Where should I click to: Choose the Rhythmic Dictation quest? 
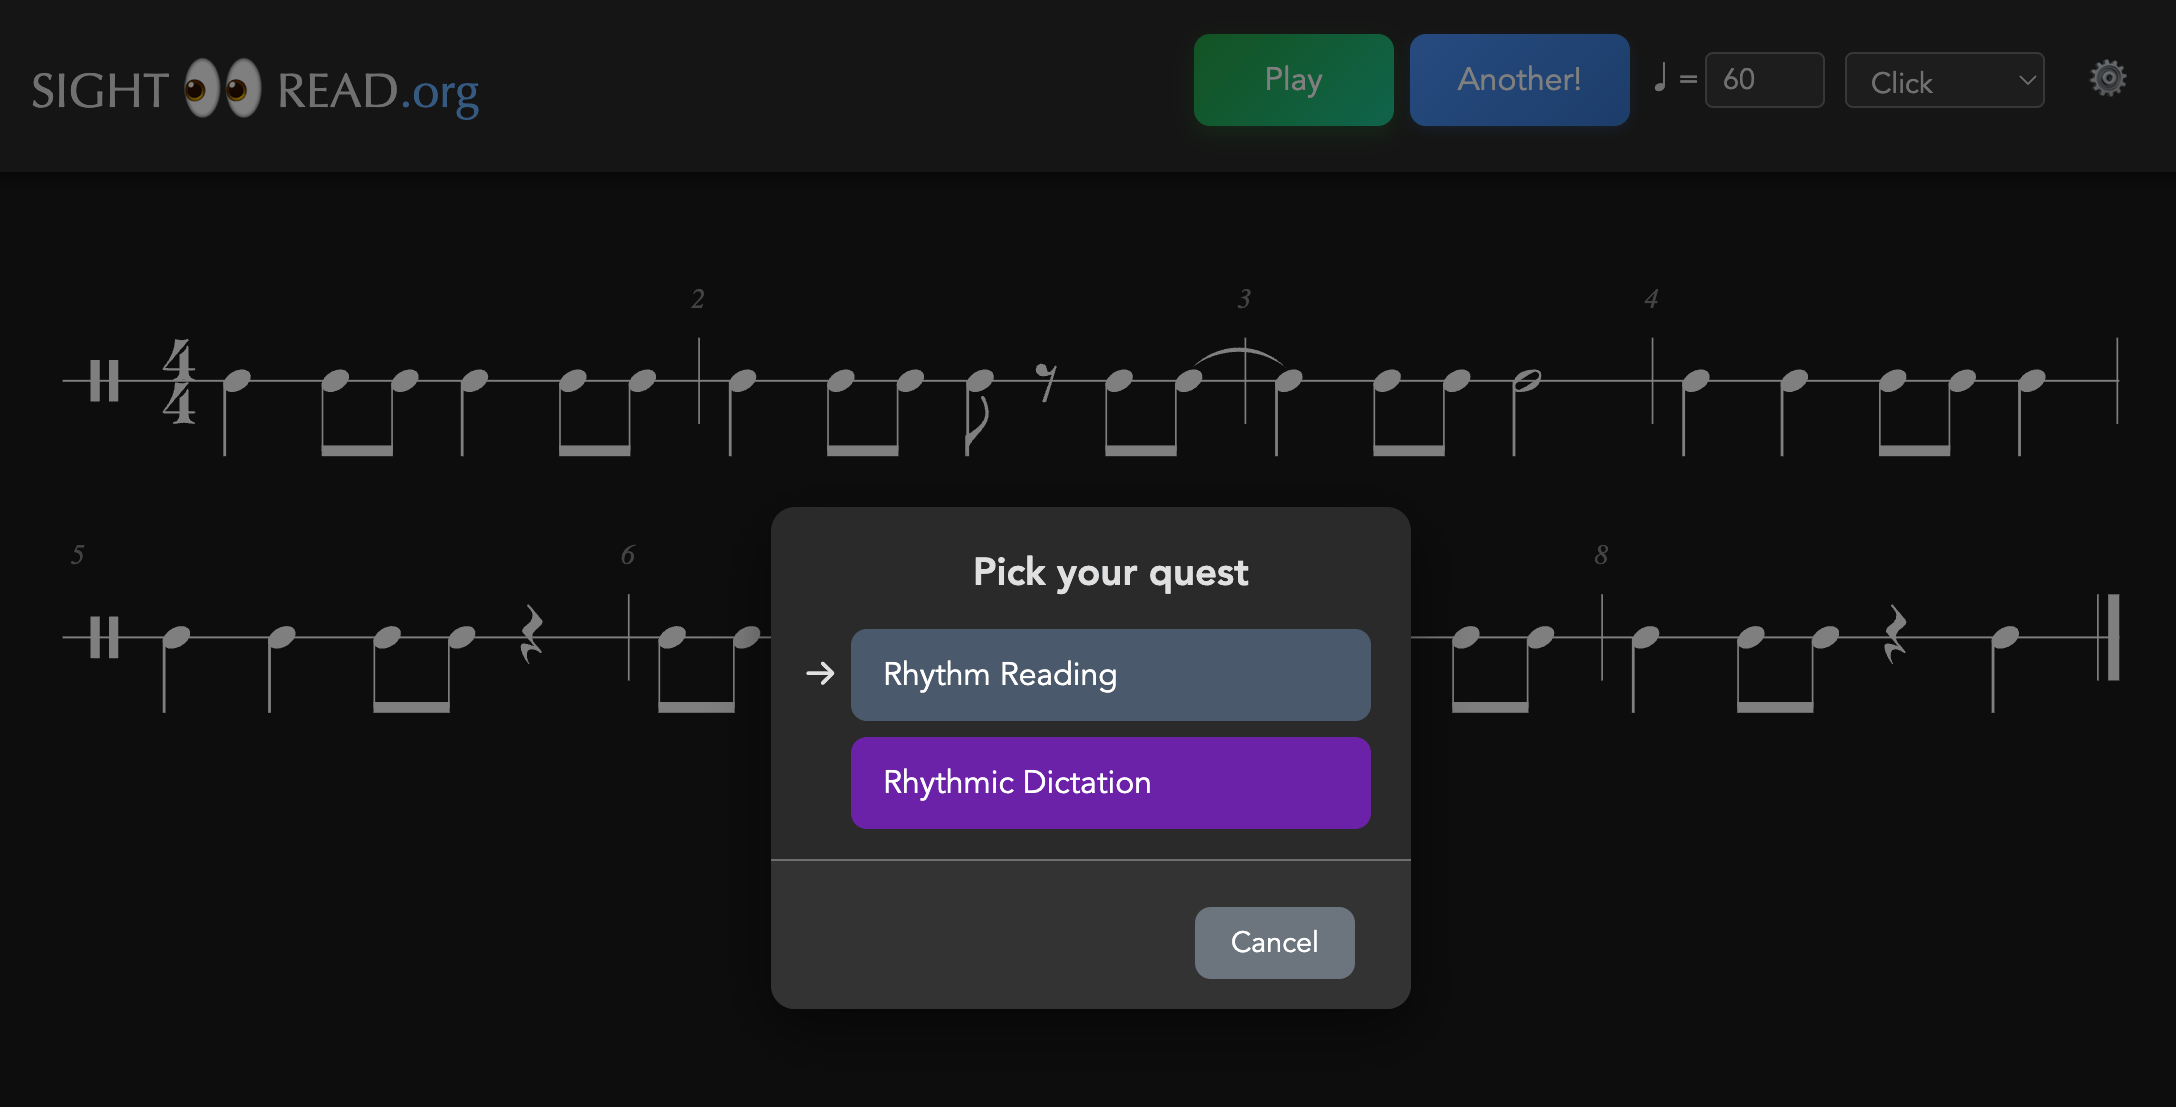pos(1110,783)
